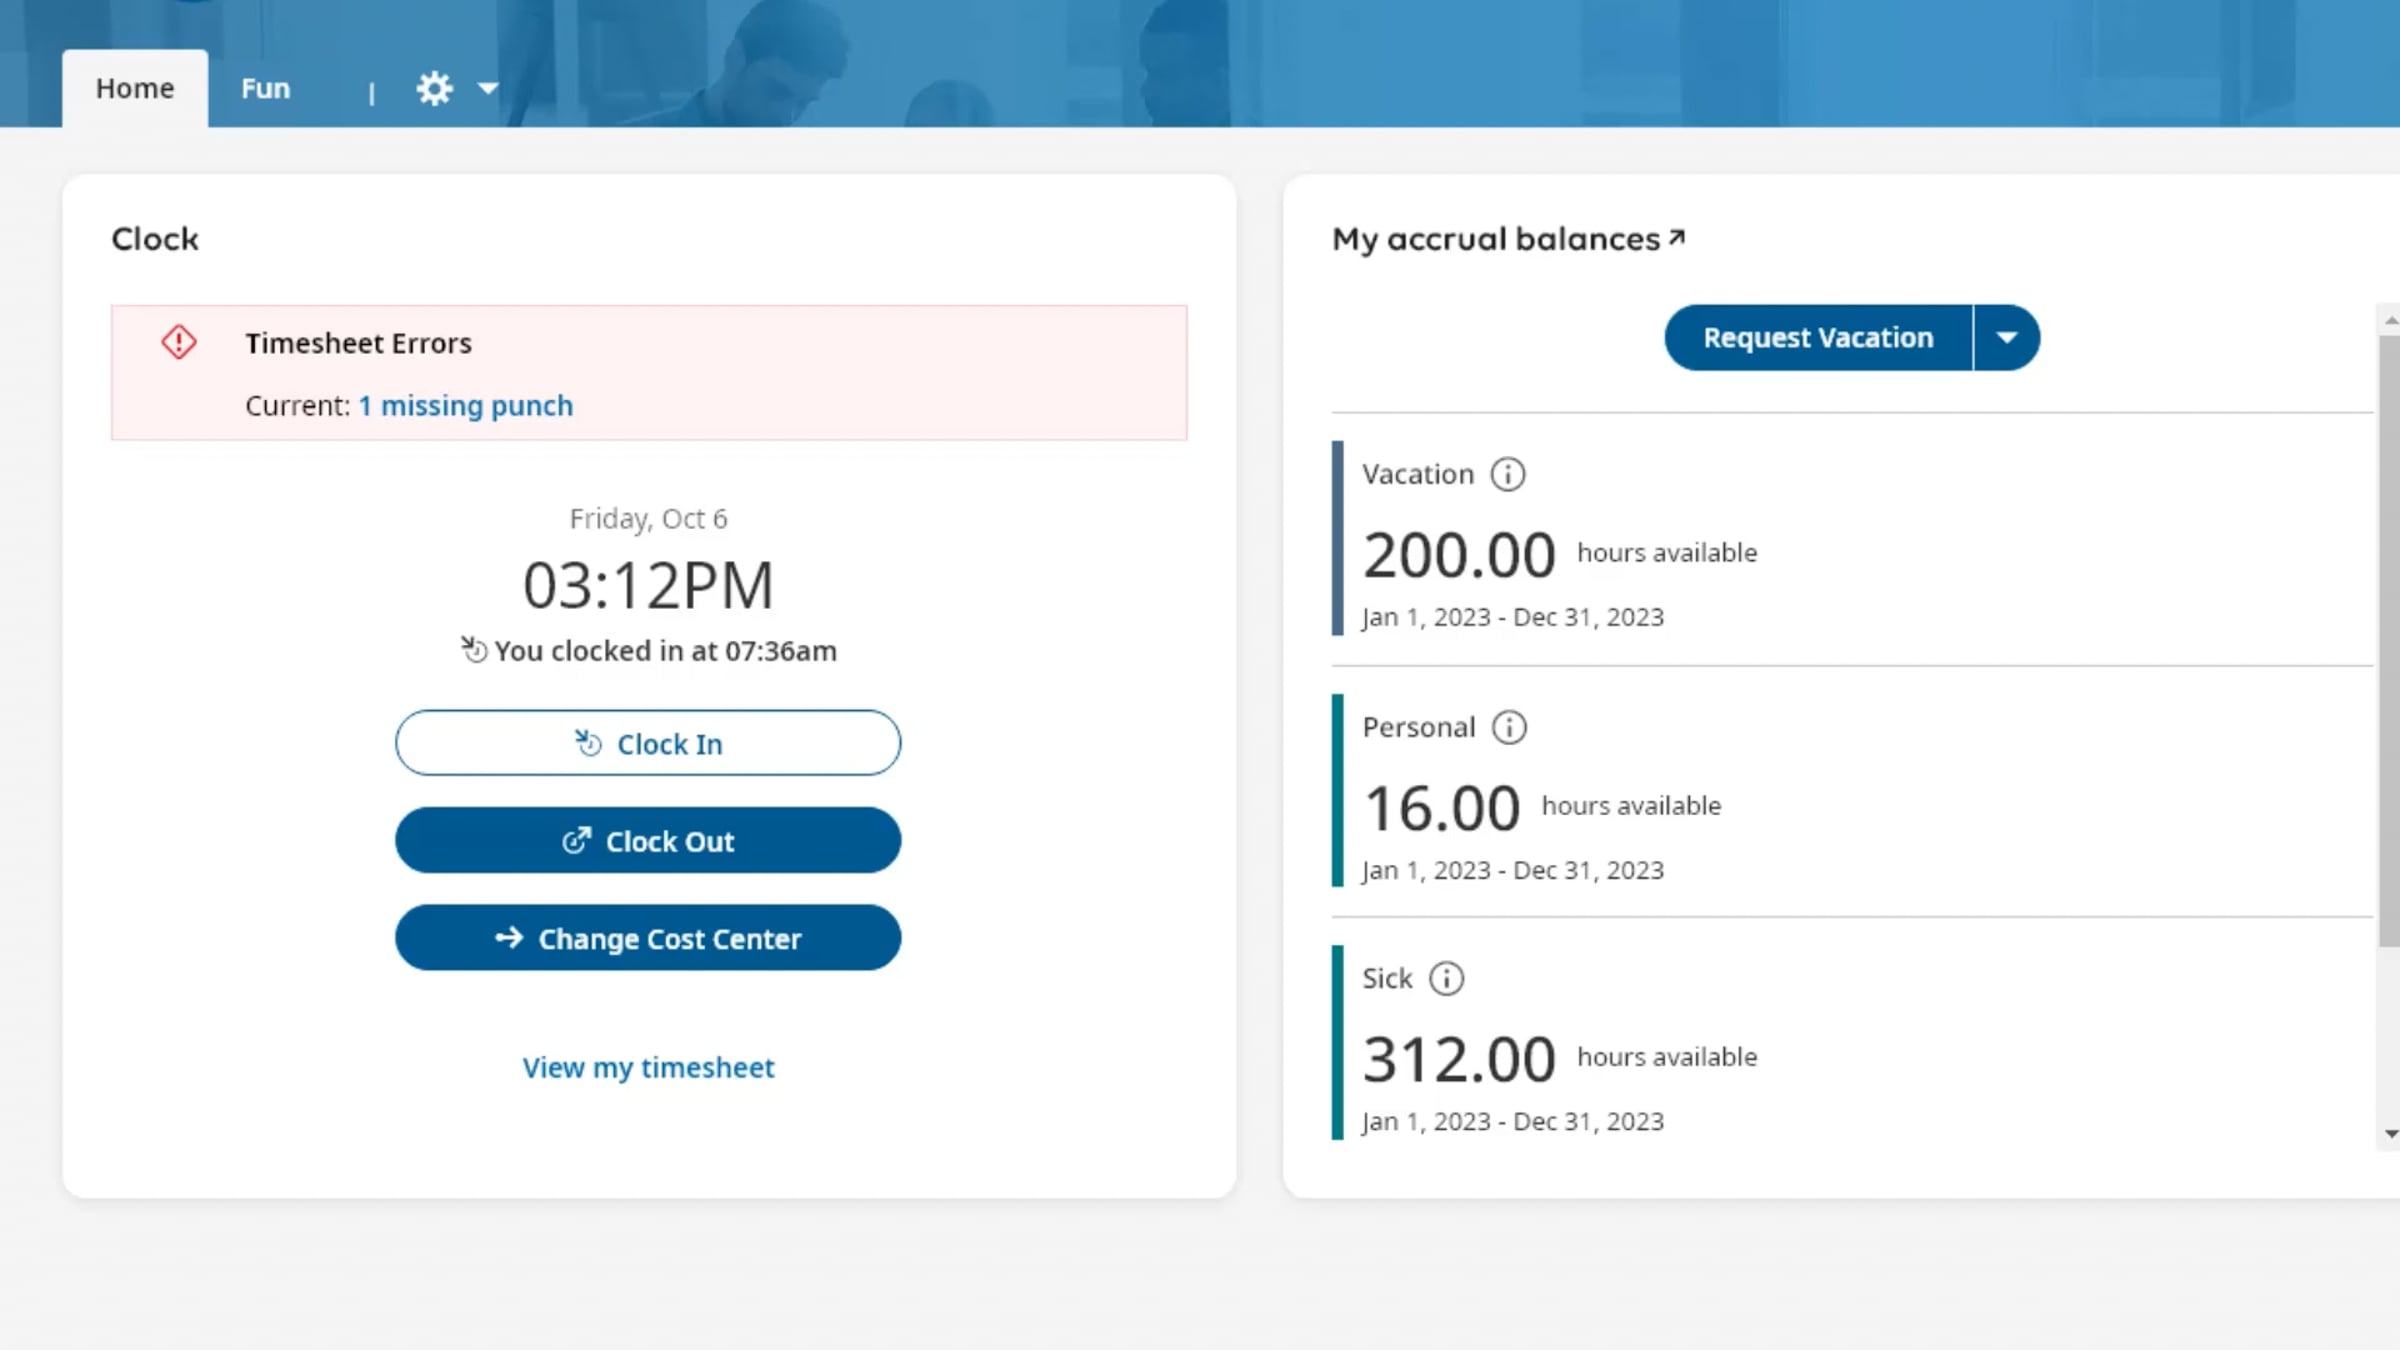Click the Request Vacation button
The image size is (2400, 1350).
click(x=1817, y=338)
